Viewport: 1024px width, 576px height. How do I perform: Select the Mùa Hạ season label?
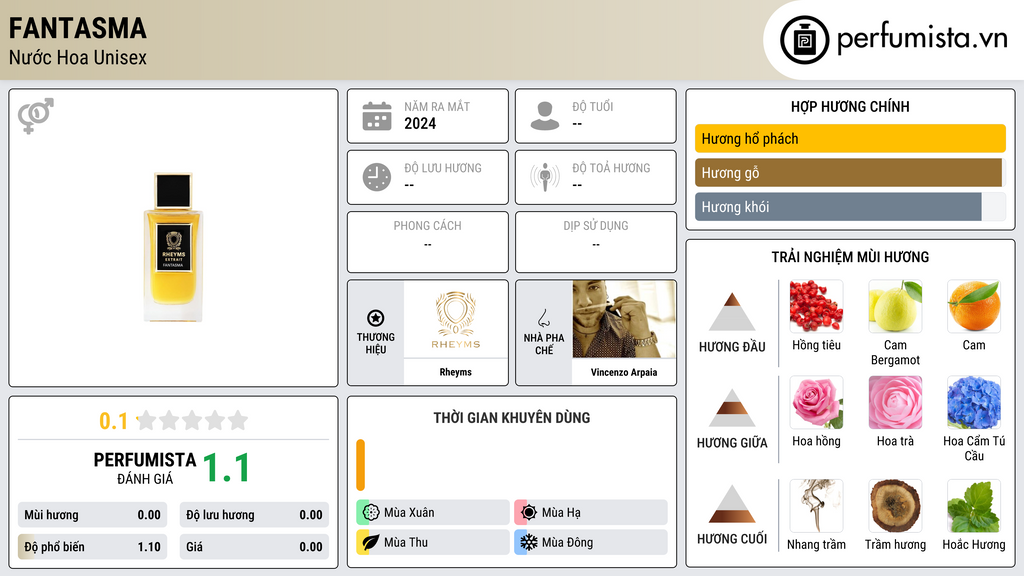click(x=561, y=513)
